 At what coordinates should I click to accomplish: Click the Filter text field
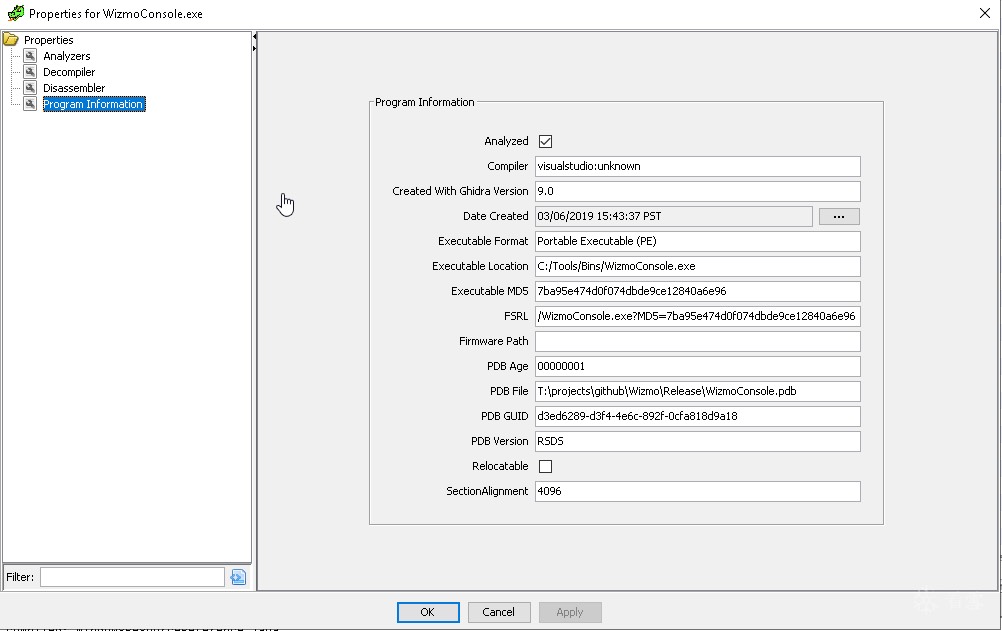tap(132, 577)
